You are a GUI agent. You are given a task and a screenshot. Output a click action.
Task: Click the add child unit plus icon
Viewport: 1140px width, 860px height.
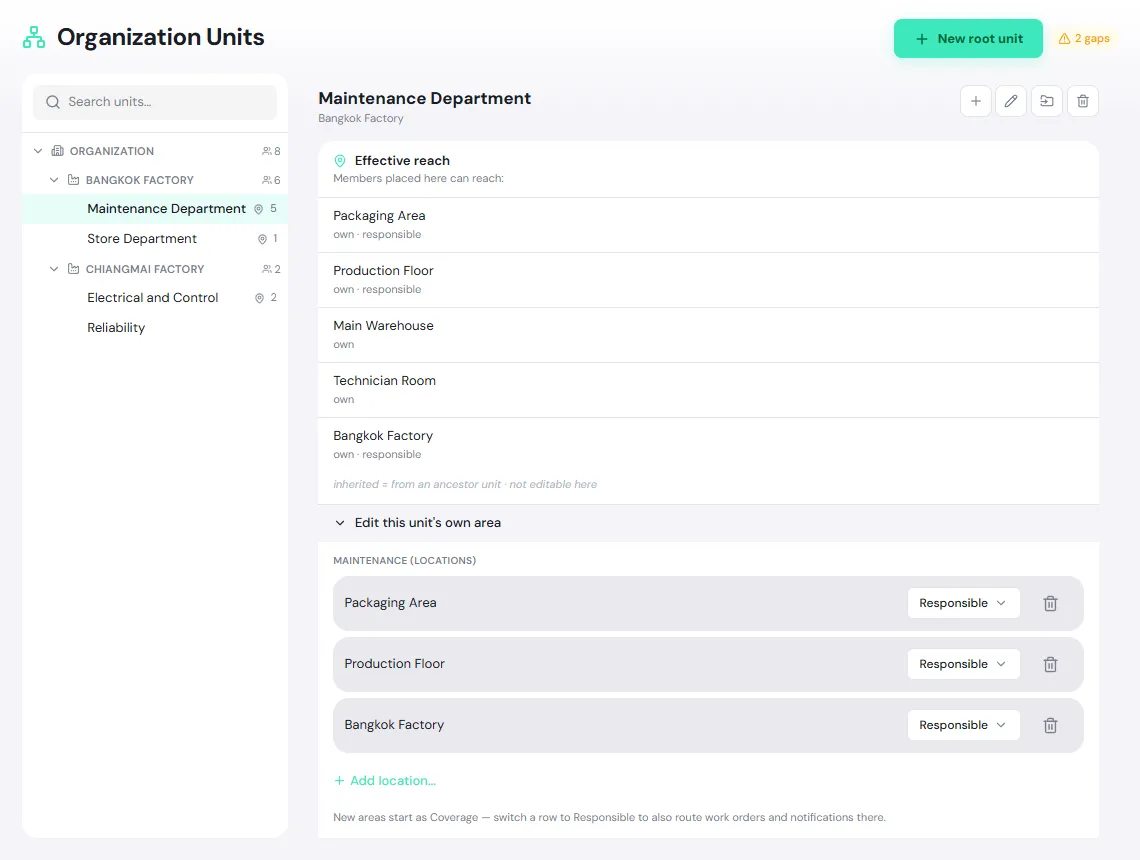[976, 101]
